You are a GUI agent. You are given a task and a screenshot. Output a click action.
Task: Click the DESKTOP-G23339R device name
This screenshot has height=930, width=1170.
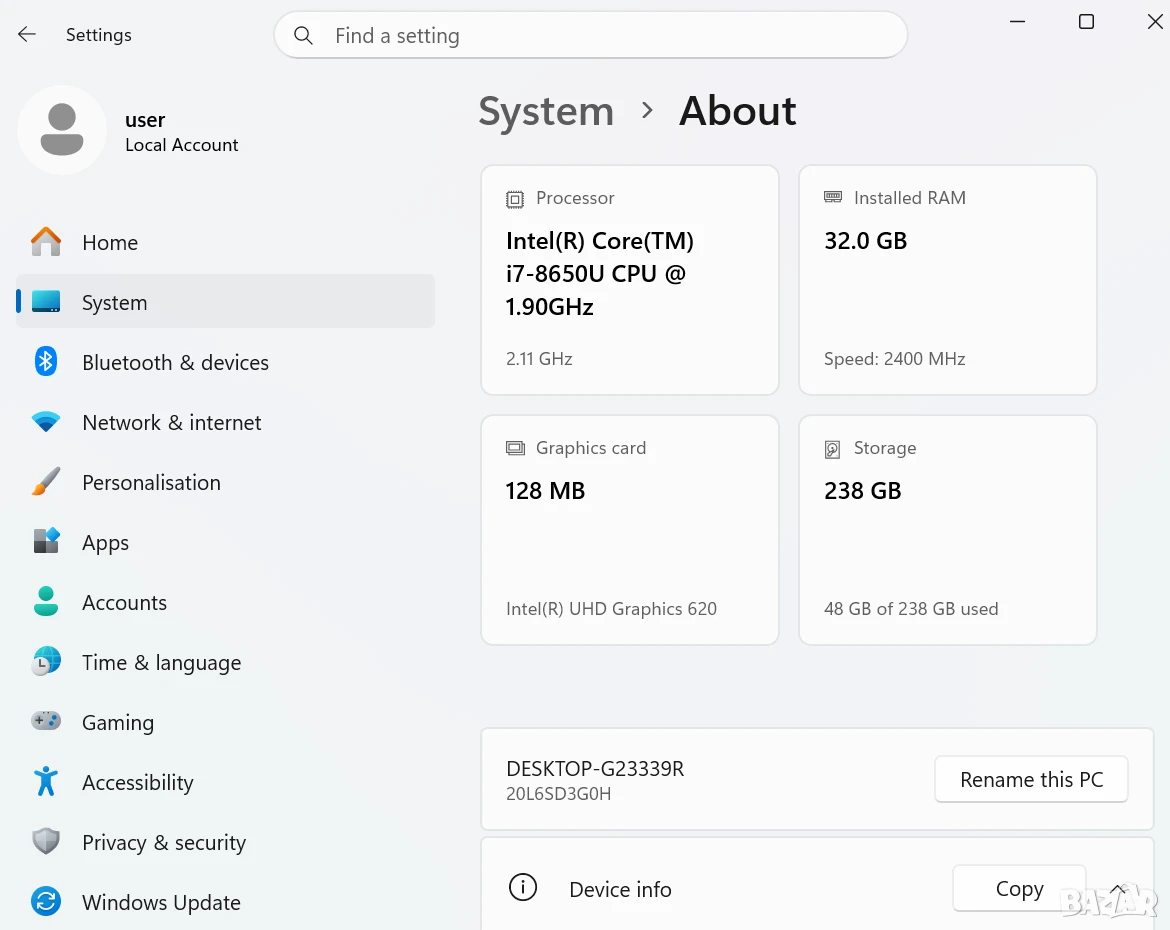(x=595, y=768)
